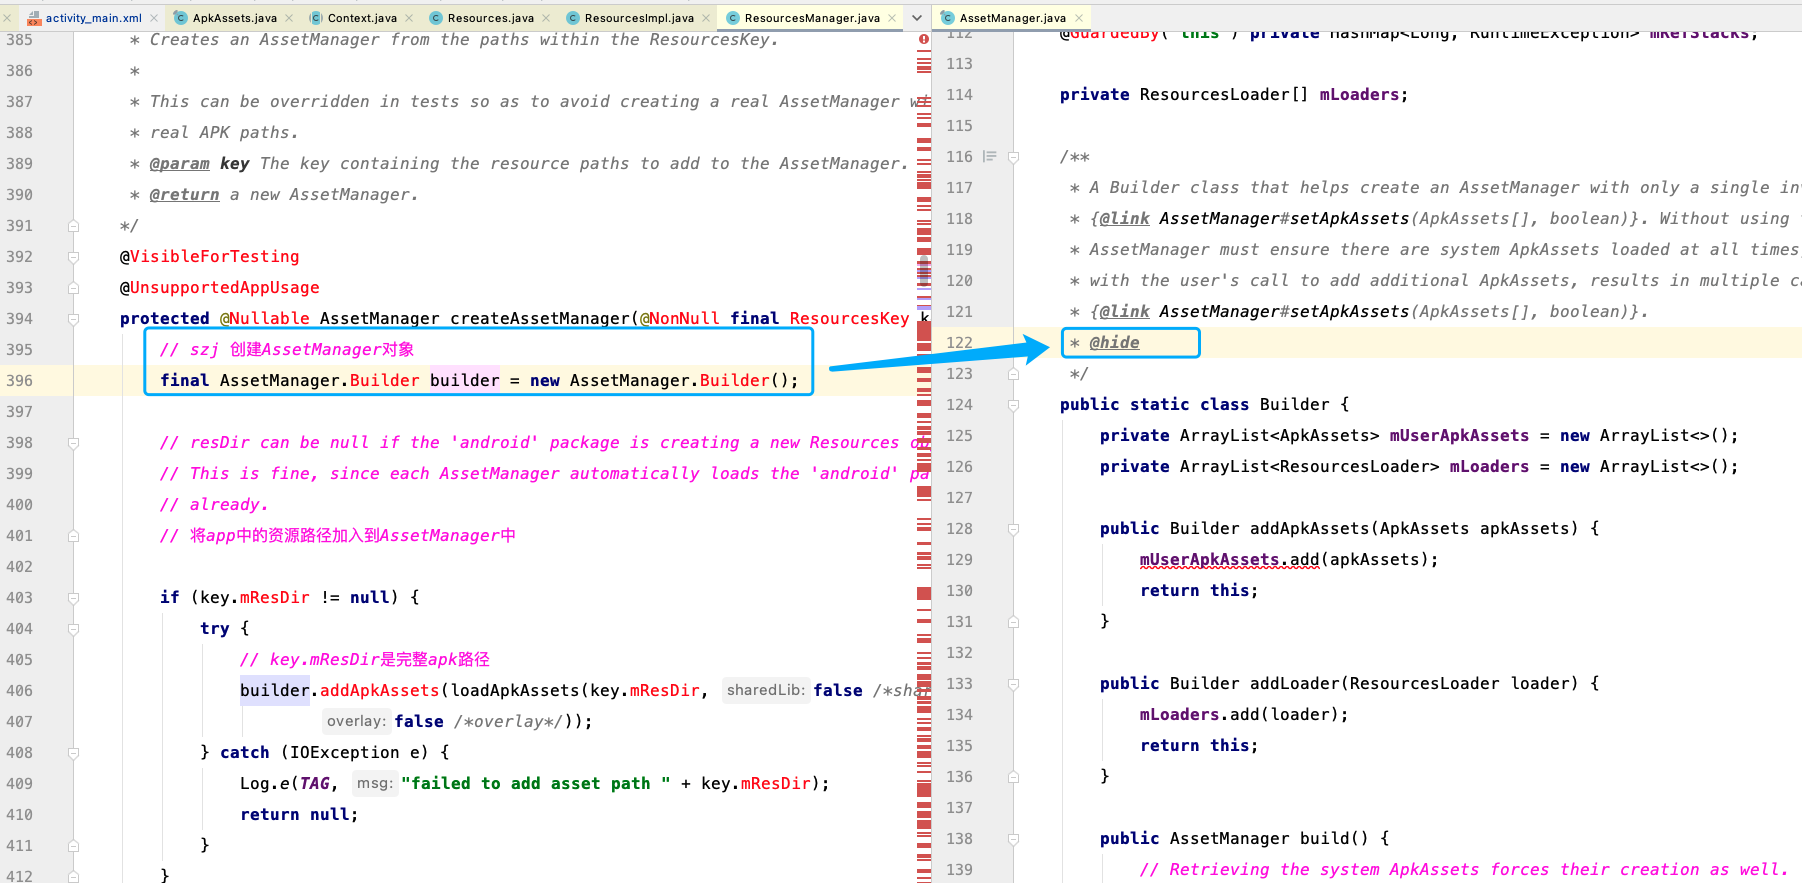Close the ResourcesManager.java tab
Viewport: 1802px width, 883px height.
[x=892, y=18]
